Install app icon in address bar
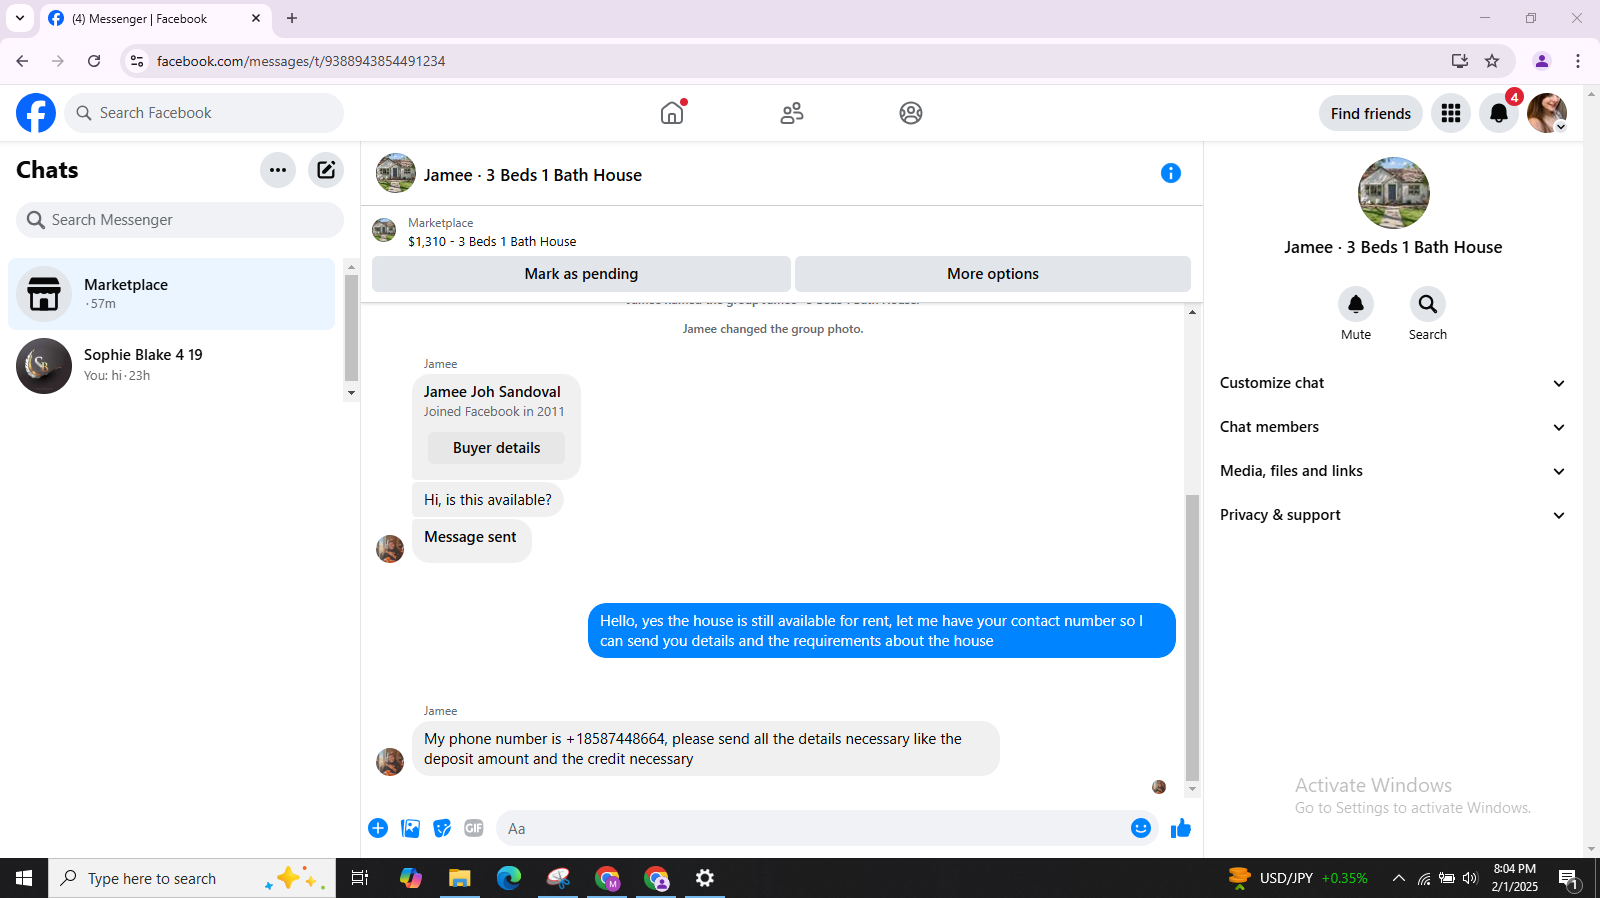The height and width of the screenshot is (898, 1600). pyautogui.click(x=1460, y=61)
